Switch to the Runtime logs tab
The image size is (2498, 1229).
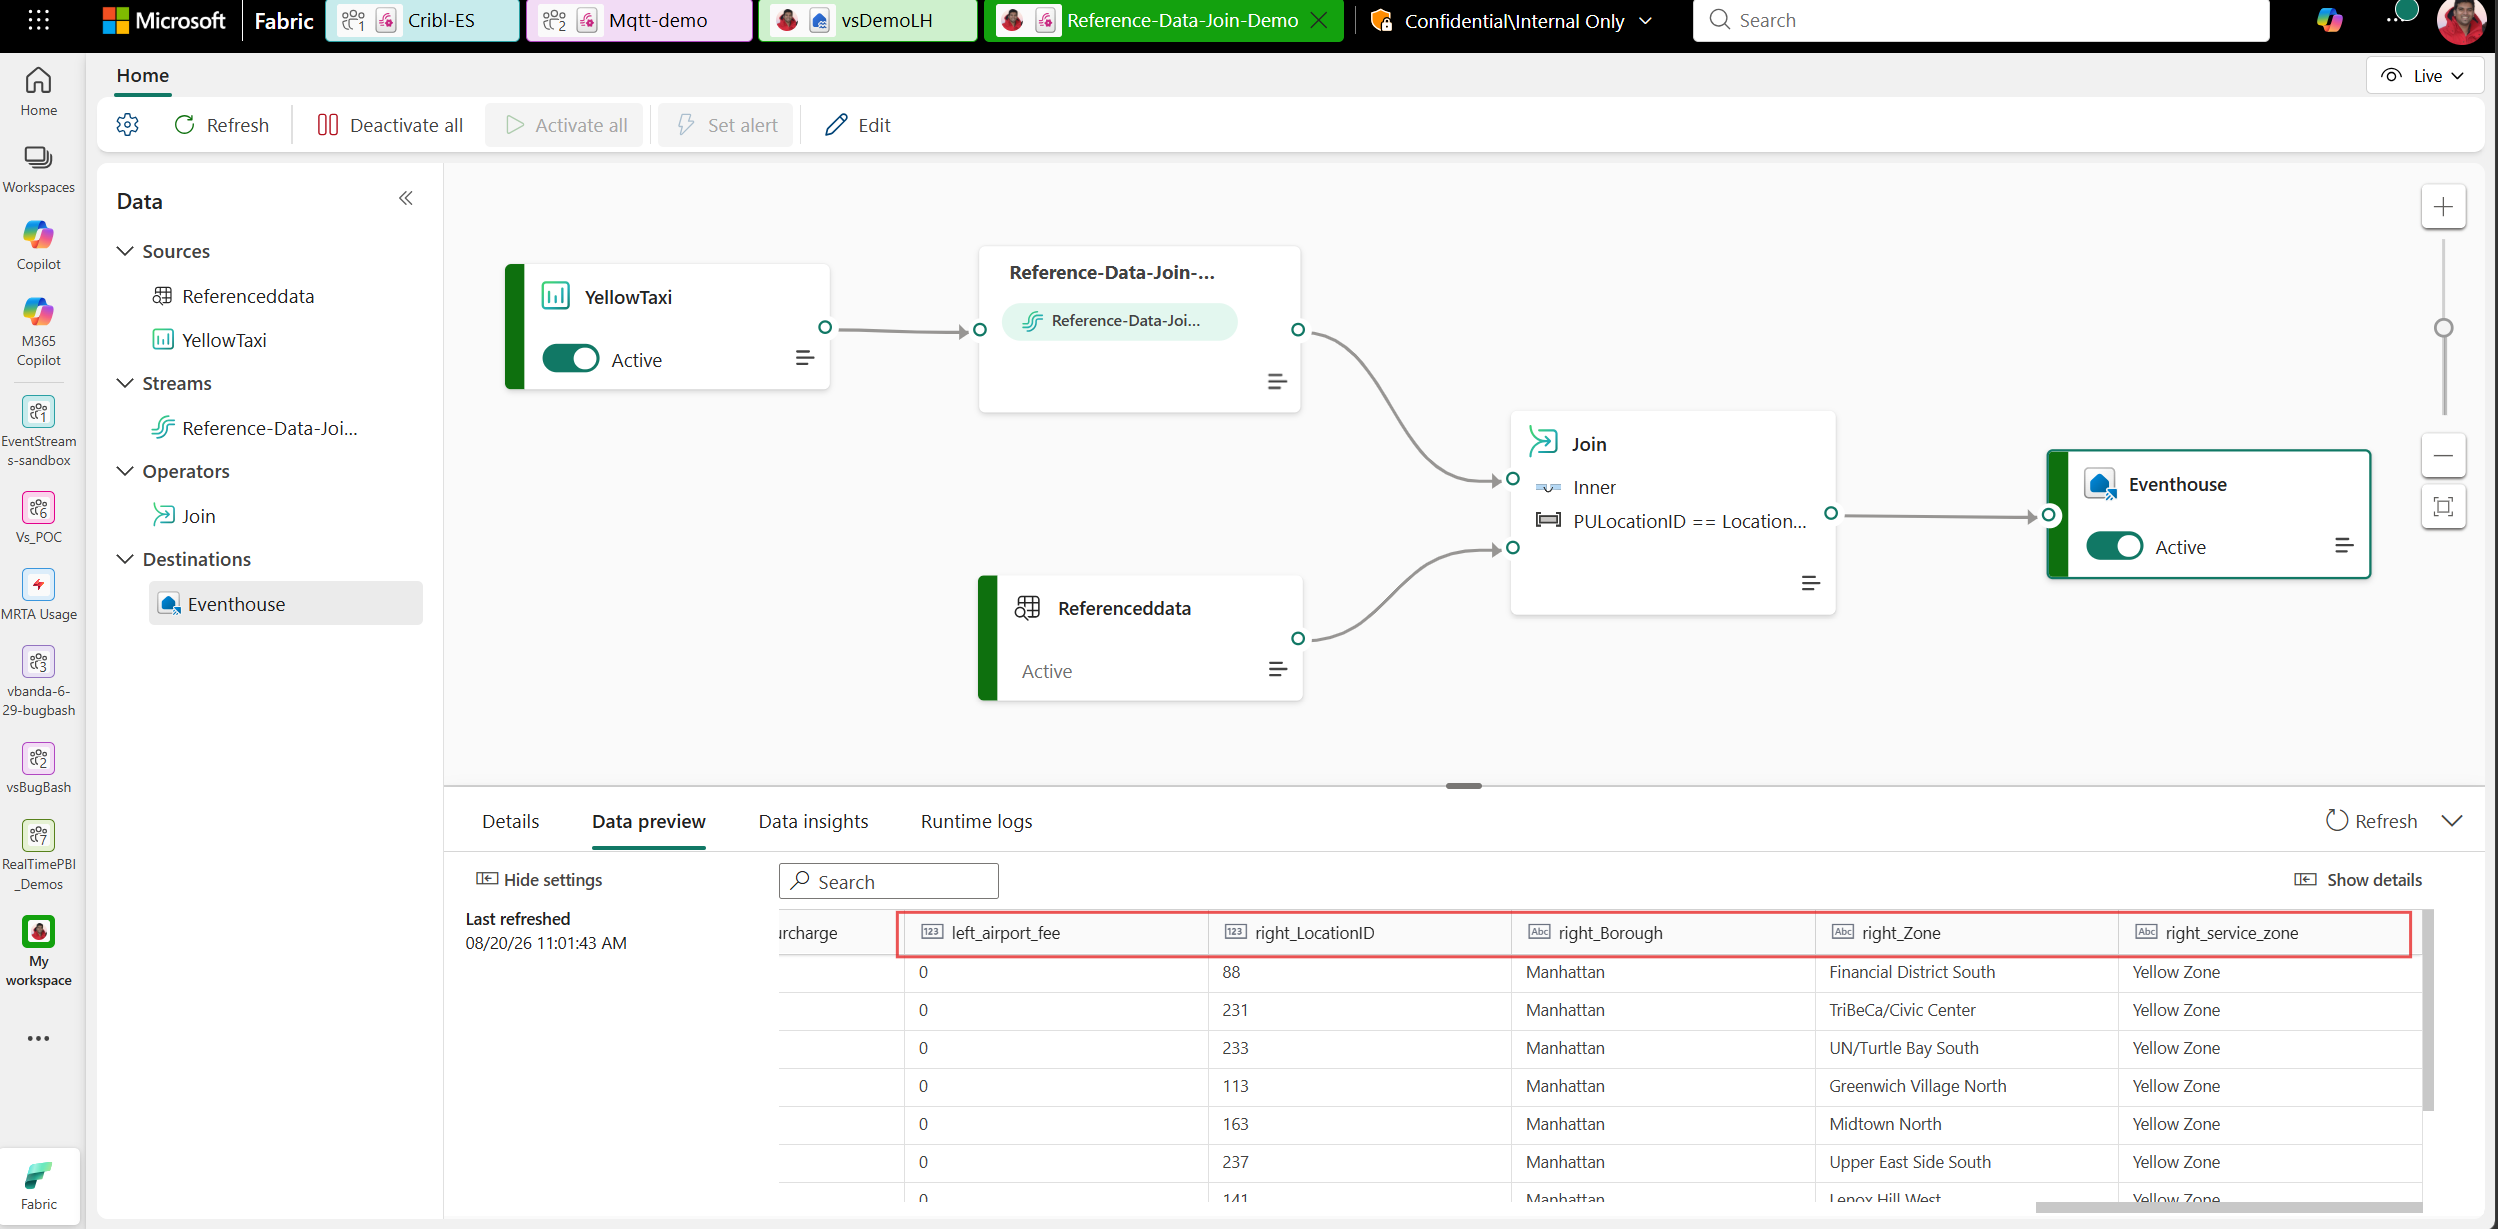[976, 821]
